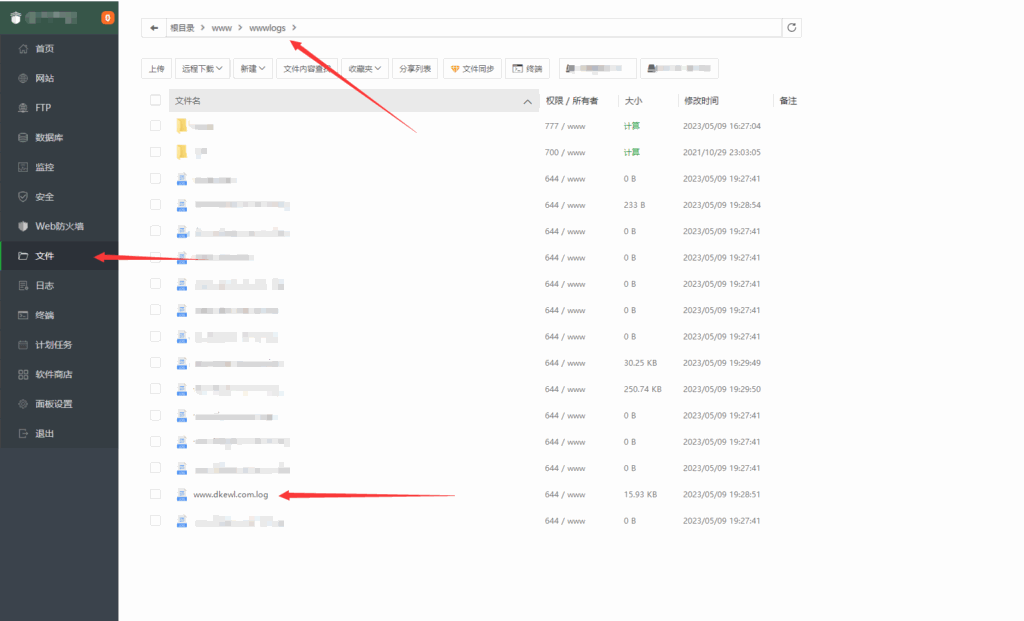Open the FTP section
1024x621 pixels.
coord(42,108)
